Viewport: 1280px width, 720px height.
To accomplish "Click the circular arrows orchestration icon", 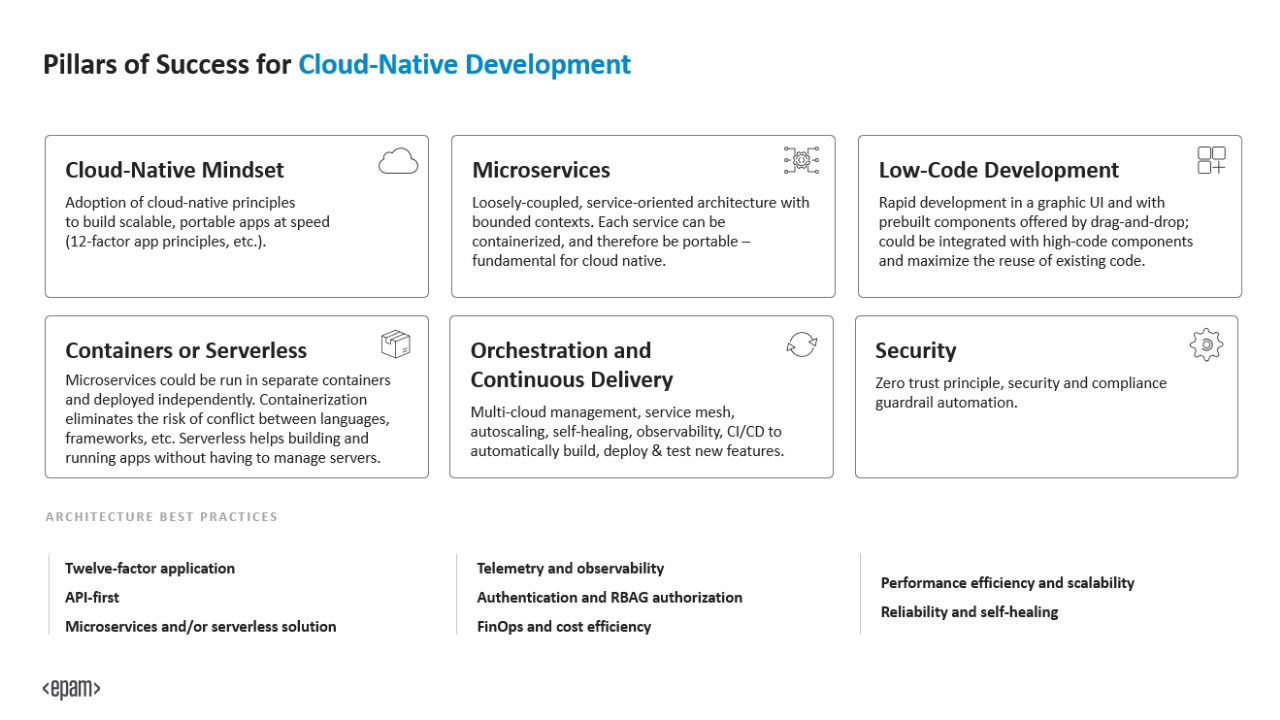I will click(x=802, y=345).
